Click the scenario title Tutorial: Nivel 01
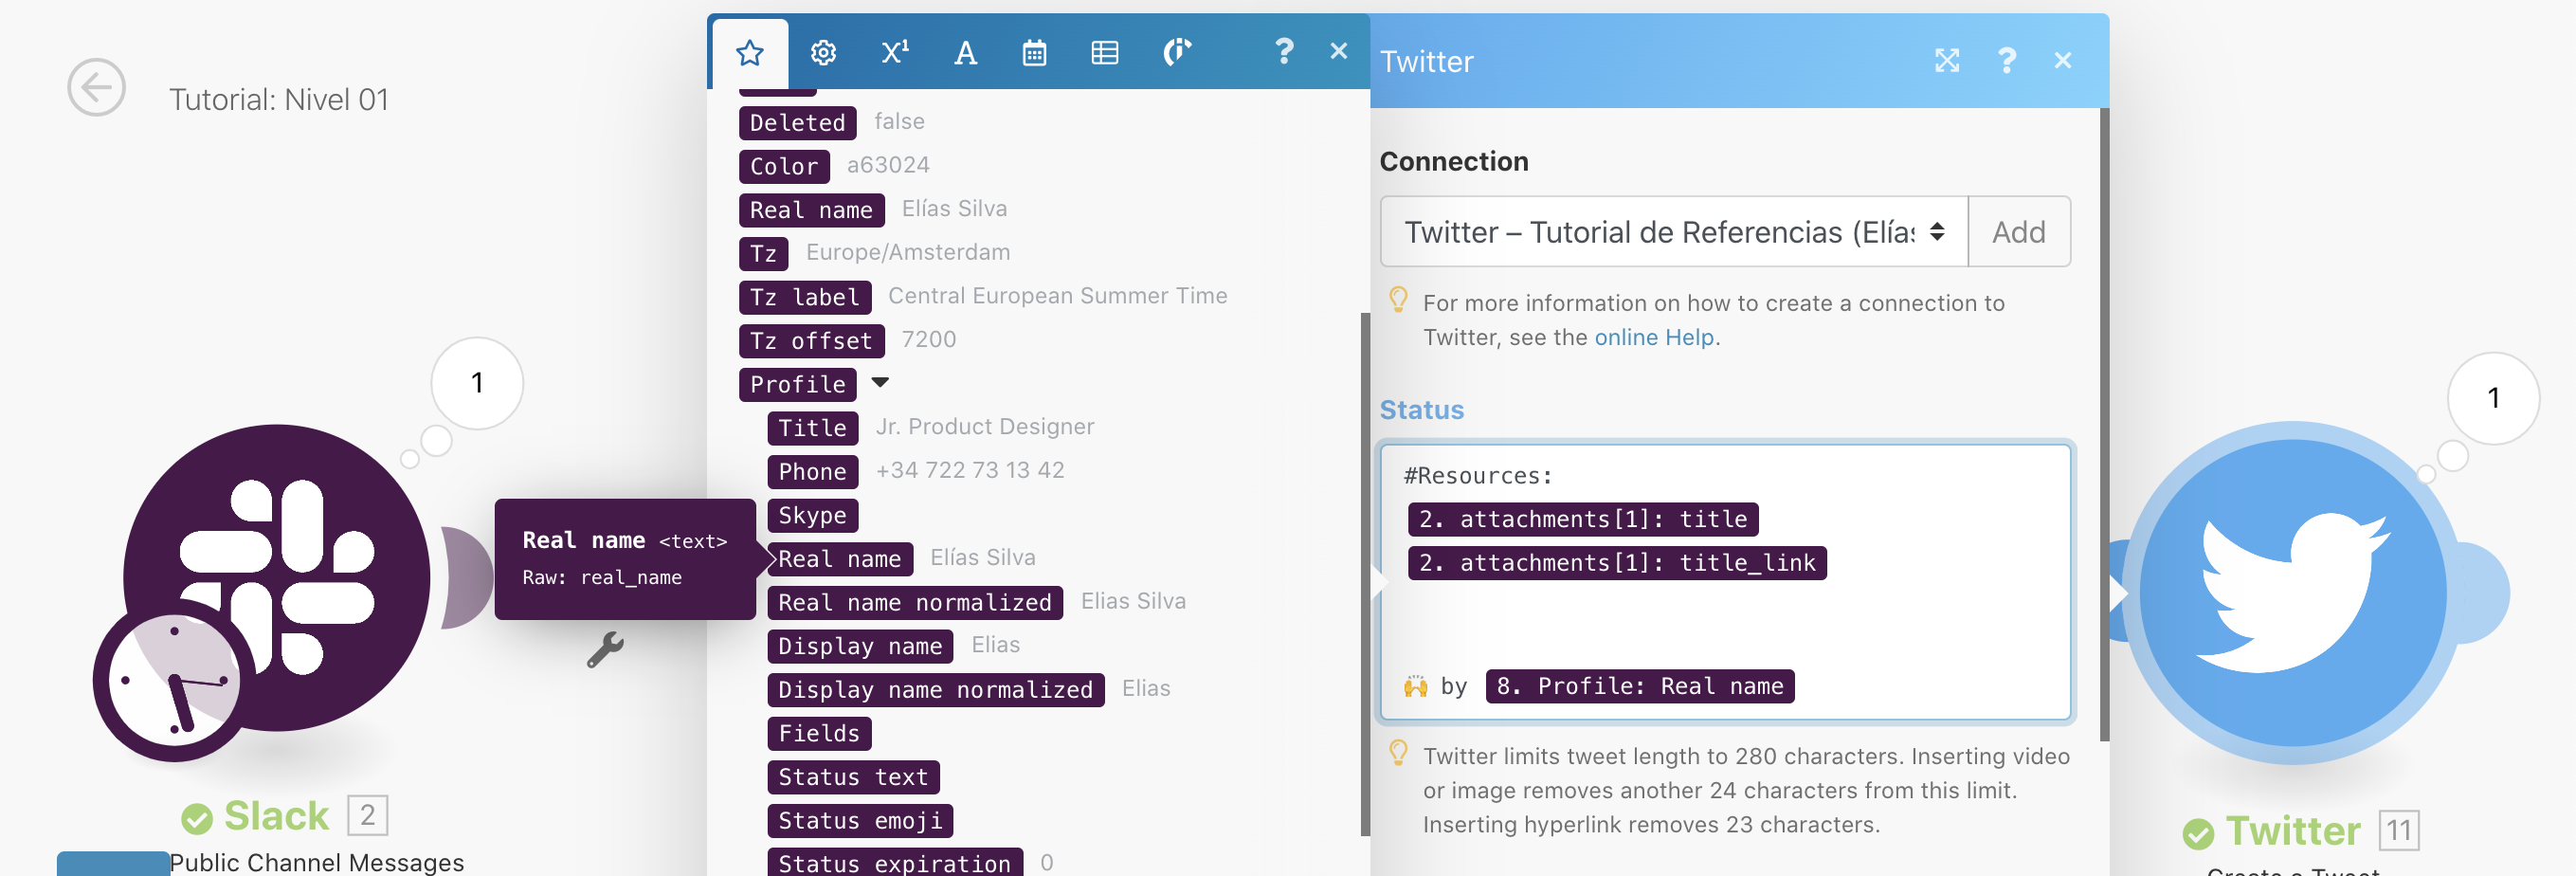The image size is (2576, 876). pyautogui.click(x=278, y=100)
